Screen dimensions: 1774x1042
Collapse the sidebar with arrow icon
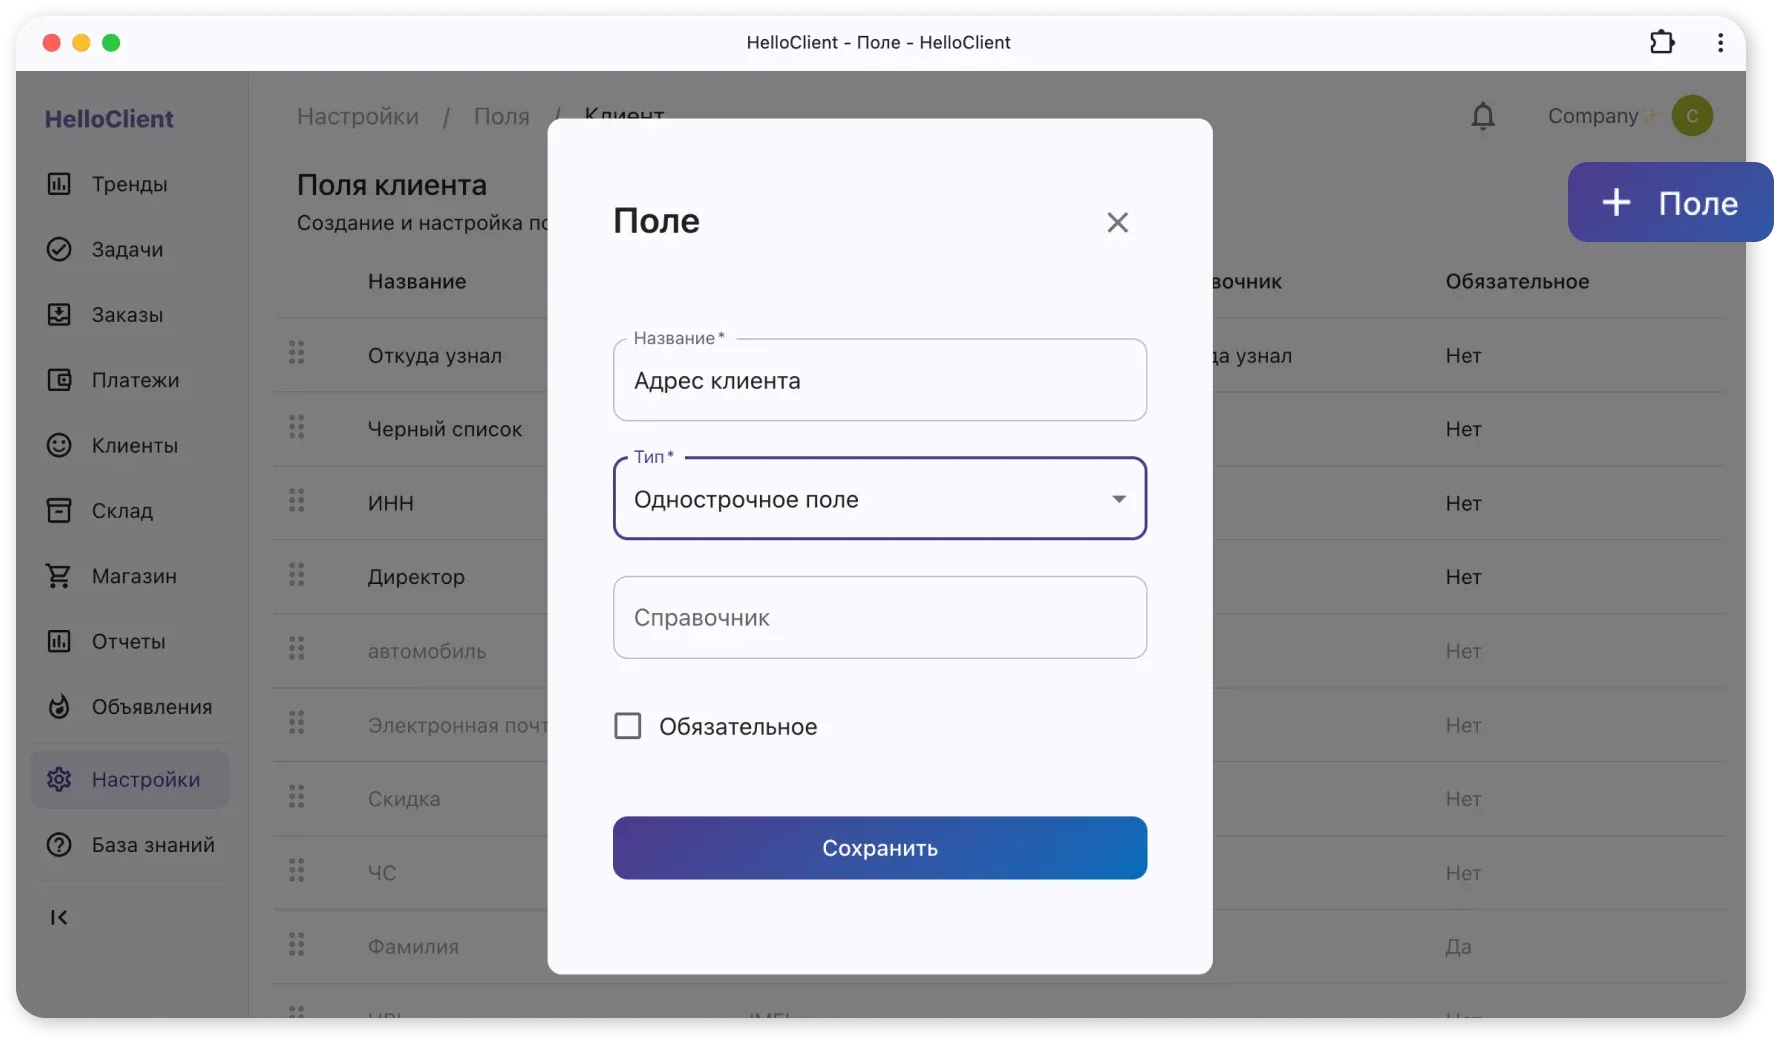(x=59, y=917)
